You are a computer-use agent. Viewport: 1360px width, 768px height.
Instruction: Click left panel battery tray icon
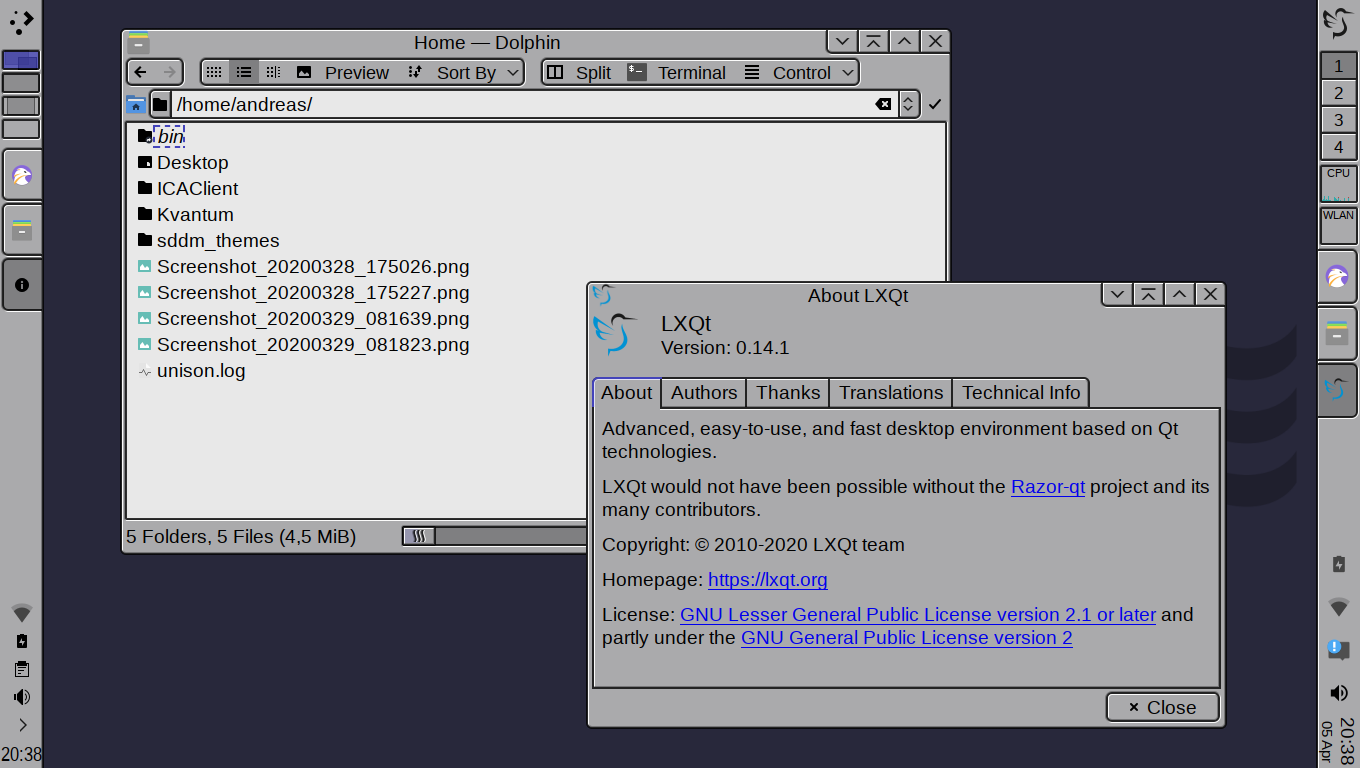(22, 641)
